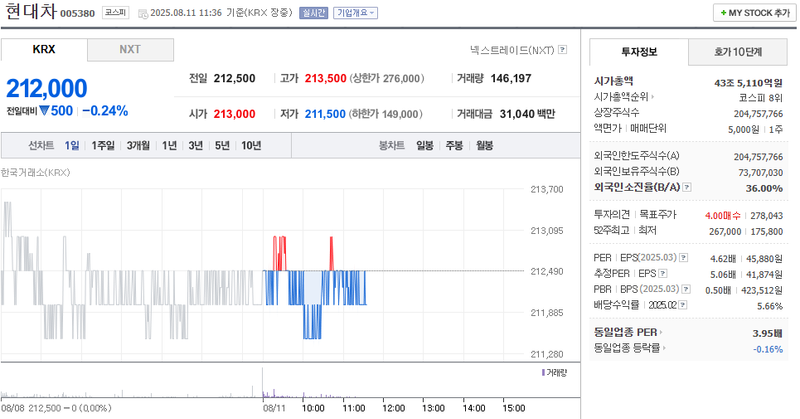Click the 36.00% foreign ownership ratio

pyautogui.click(x=764, y=188)
